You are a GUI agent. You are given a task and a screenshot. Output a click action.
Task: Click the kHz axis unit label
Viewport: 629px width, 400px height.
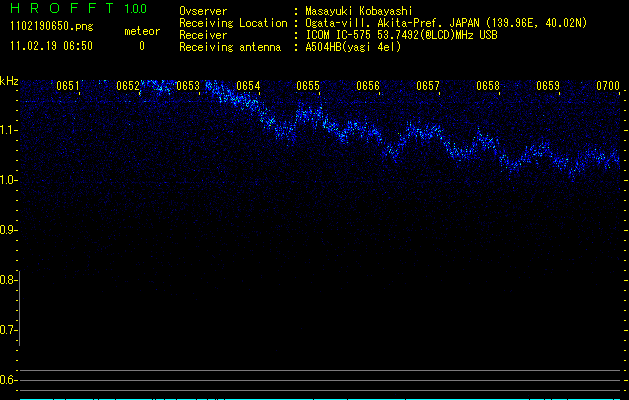click(9, 81)
